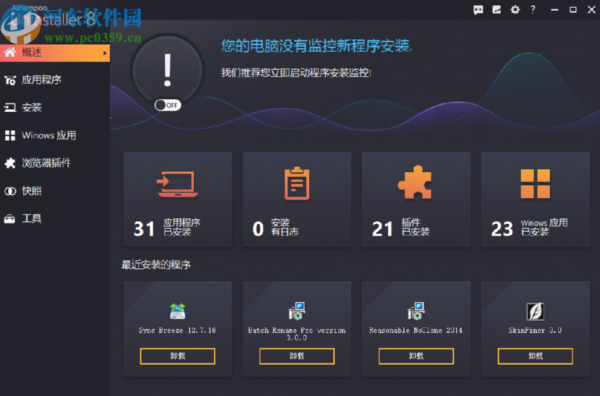Image resolution: width=600 pixels, height=396 pixels.
Task: Click the headline 您的电脑没有监控新程序安装
Action: pyautogui.click(x=316, y=46)
